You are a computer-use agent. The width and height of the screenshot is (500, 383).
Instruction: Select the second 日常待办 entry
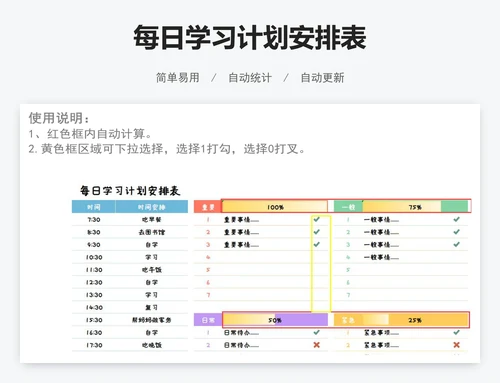(x=241, y=345)
